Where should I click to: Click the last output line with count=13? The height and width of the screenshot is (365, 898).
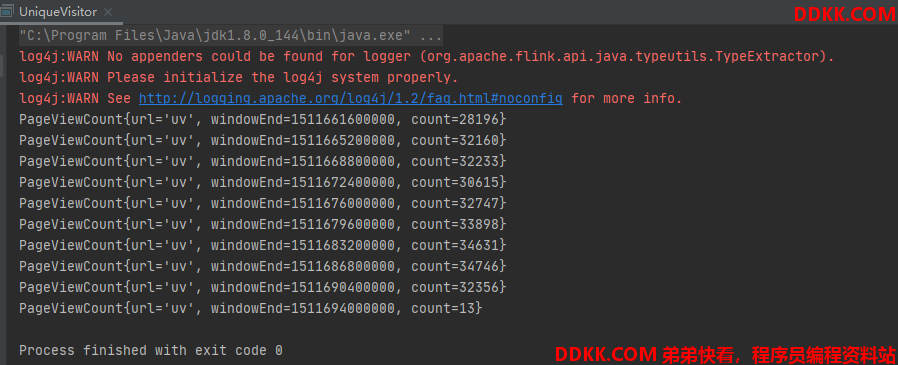pyautogui.click(x=251, y=308)
